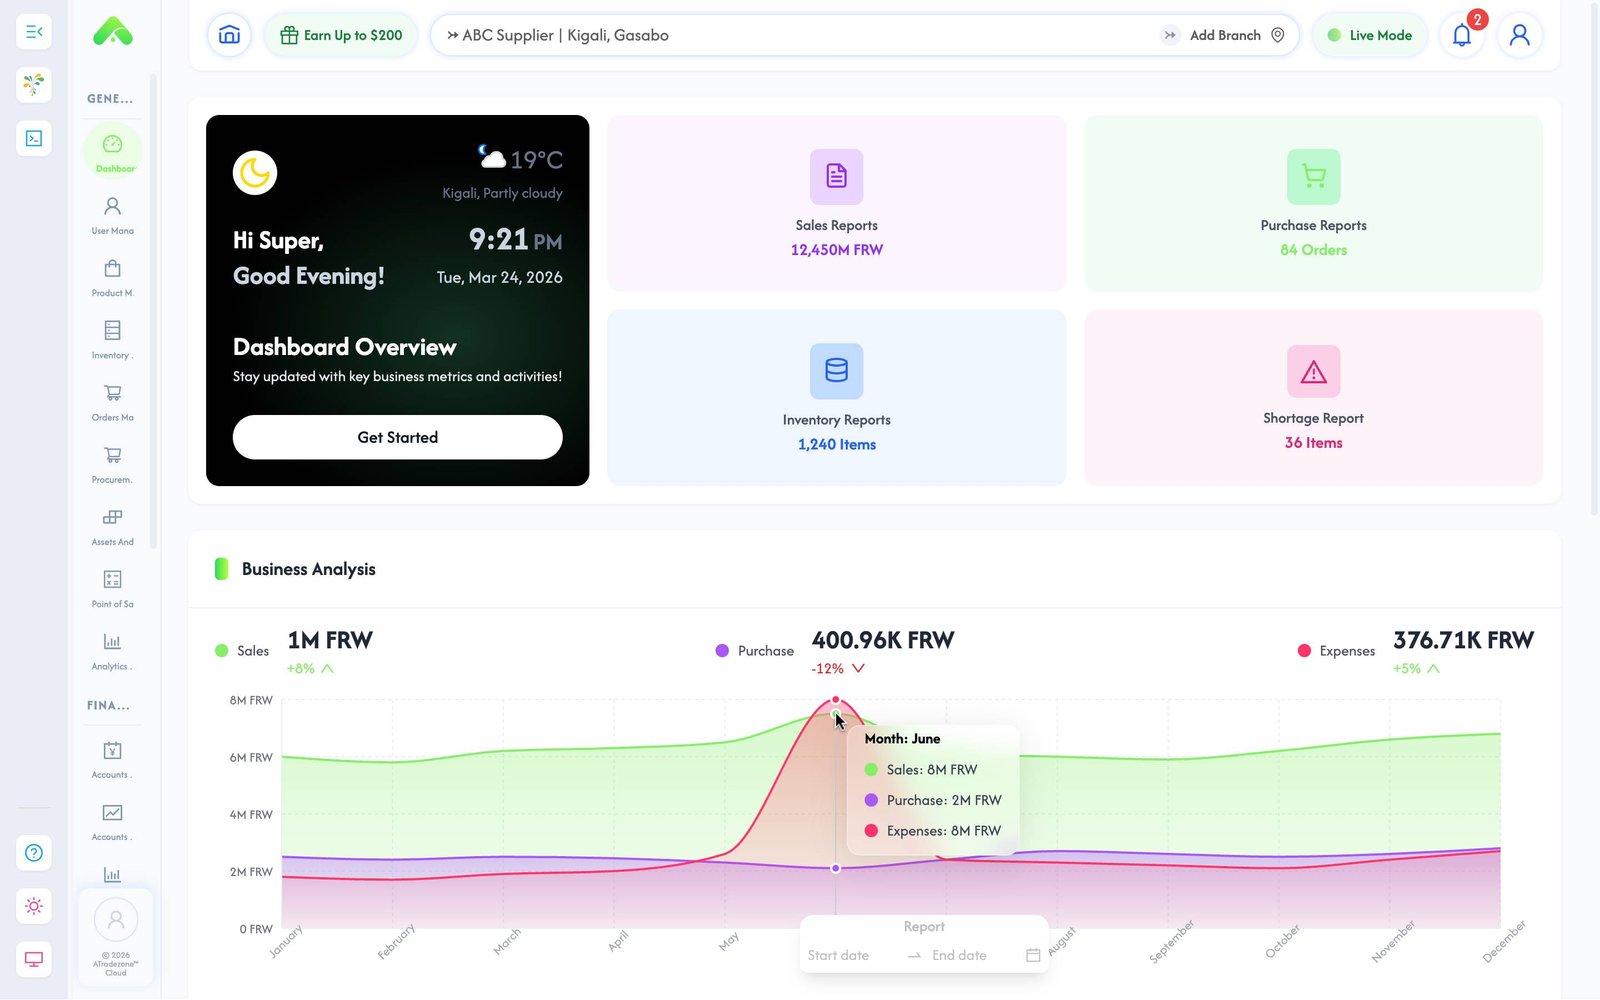
Task: Open the Shortage Report card
Action: tap(1312, 397)
